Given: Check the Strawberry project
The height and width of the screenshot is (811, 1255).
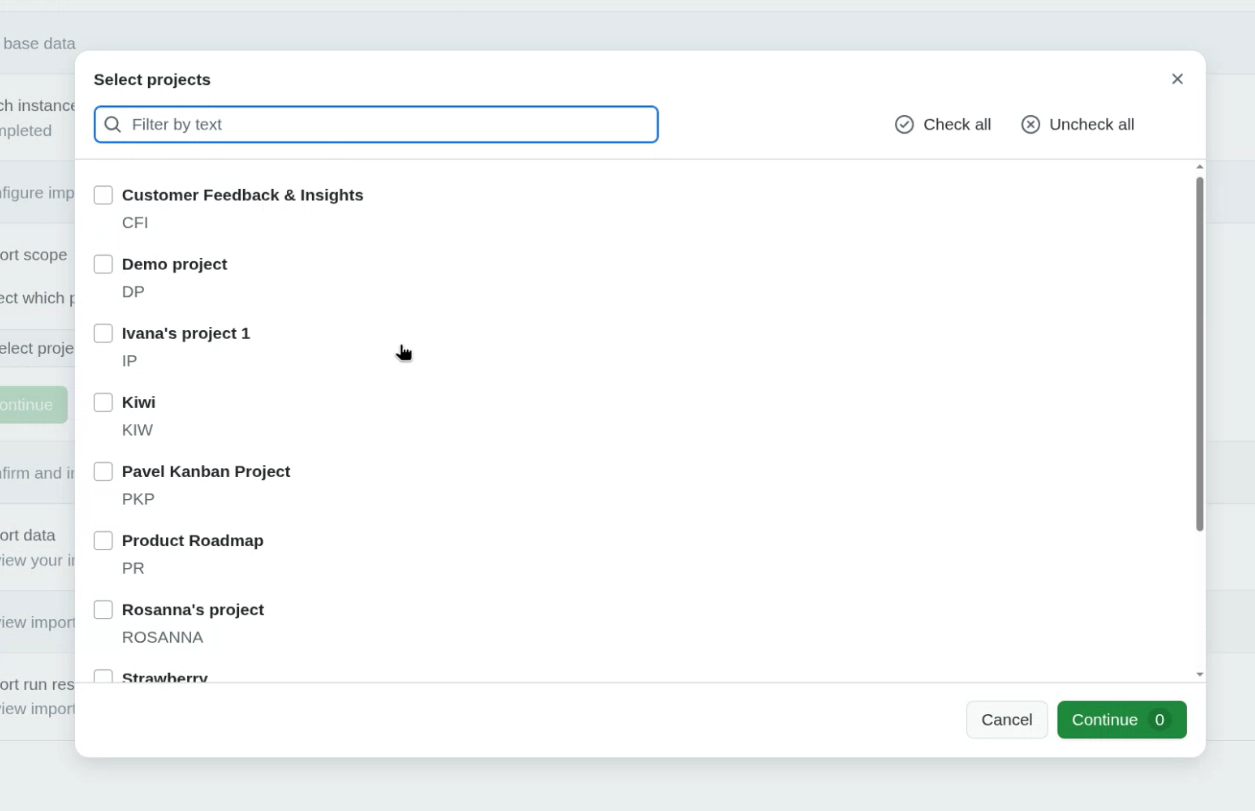Looking at the screenshot, I should 103,677.
